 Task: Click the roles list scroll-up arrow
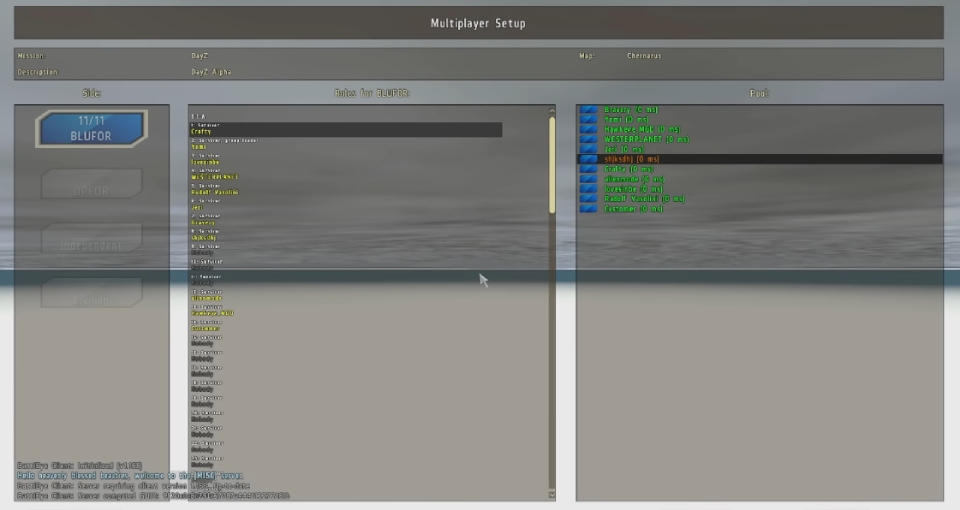(x=552, y=111)
